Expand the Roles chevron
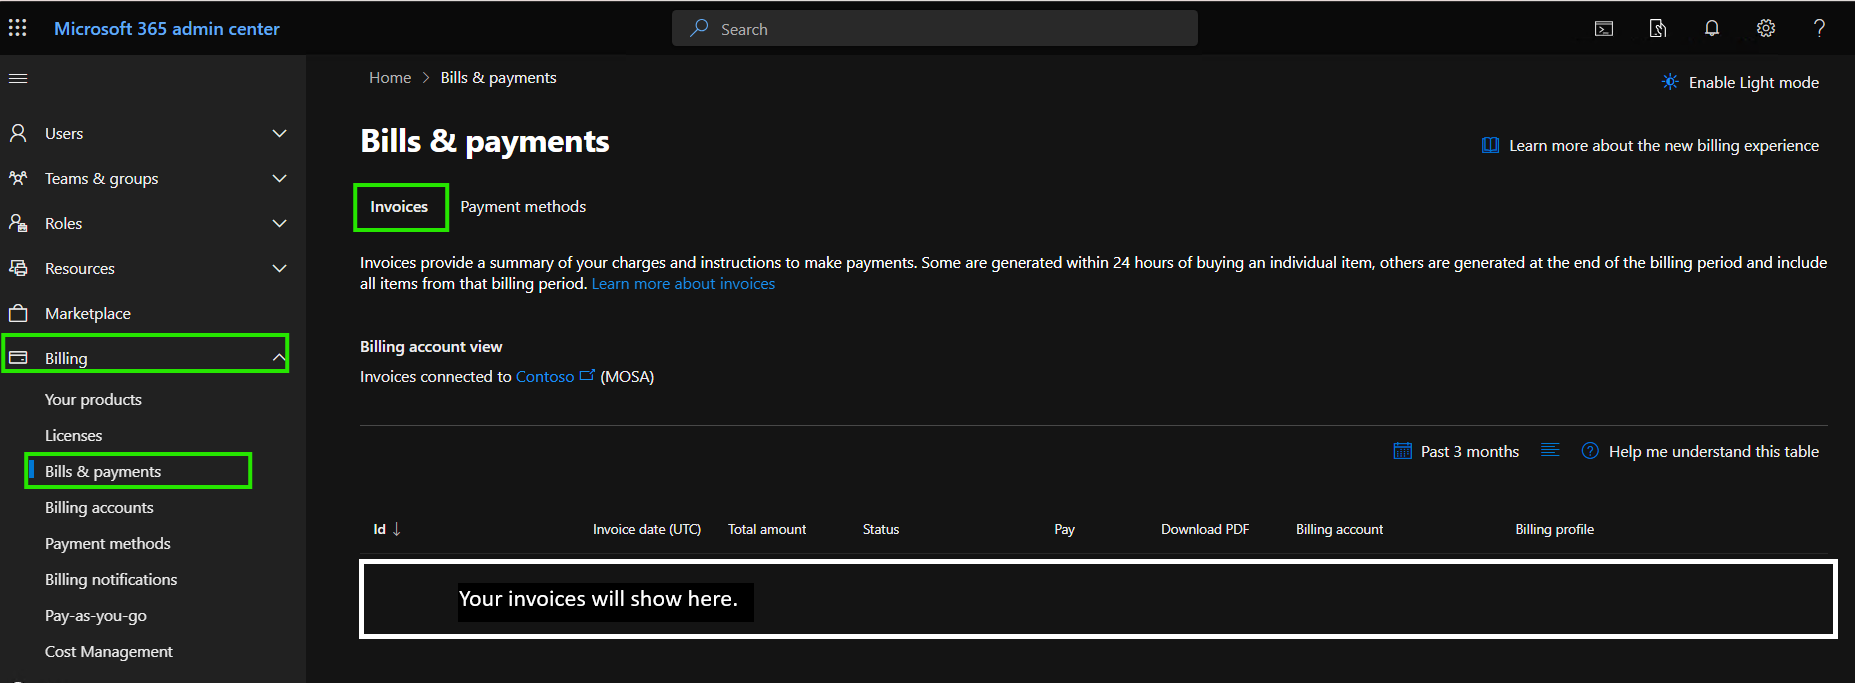1855x683 pixels. pos(280,223)
